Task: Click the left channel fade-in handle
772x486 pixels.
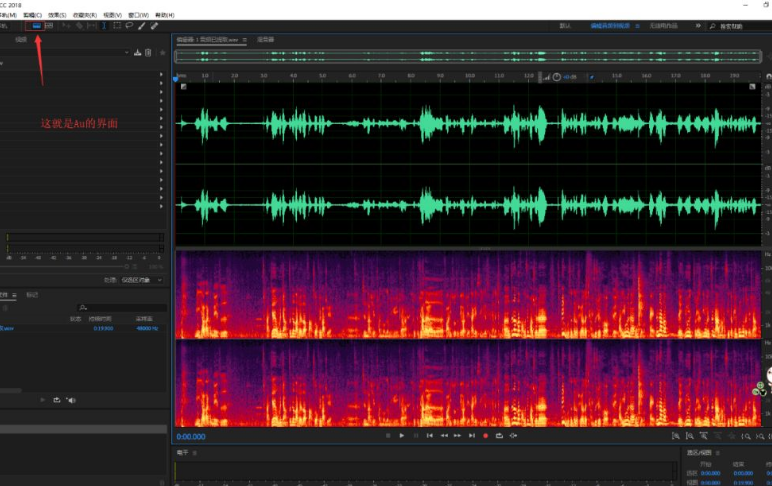Action: (184, 87)
